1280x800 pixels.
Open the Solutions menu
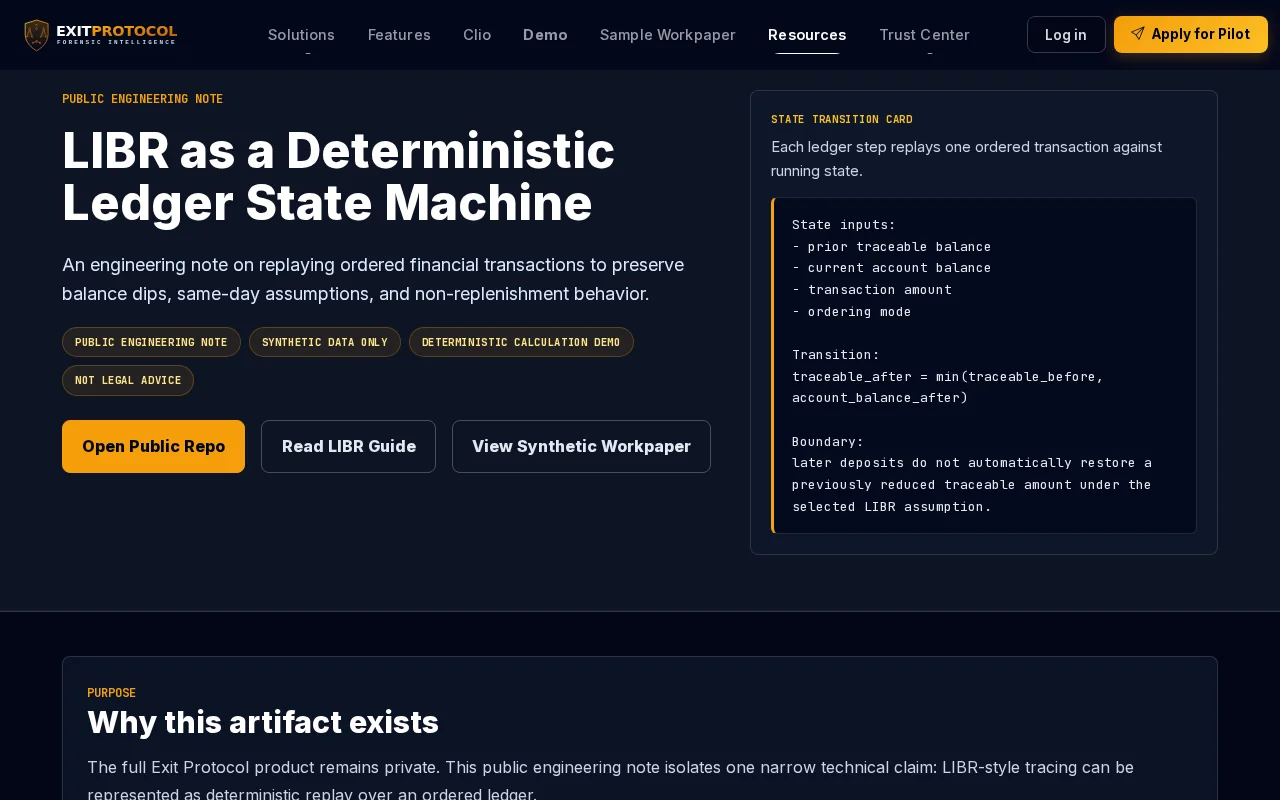301,35
